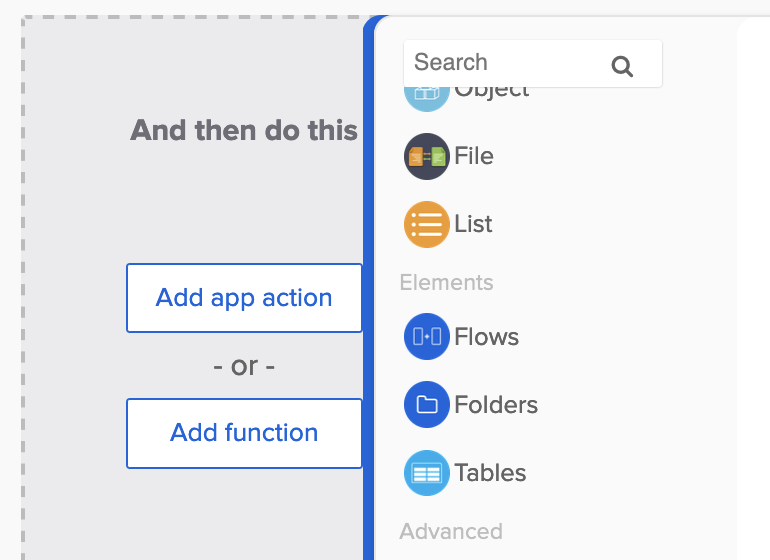Image resolution: width=770 pixels, height=560 pixels.
Task: Click the Add app action button
Action: pyautogui.click(x=244, y=298)
